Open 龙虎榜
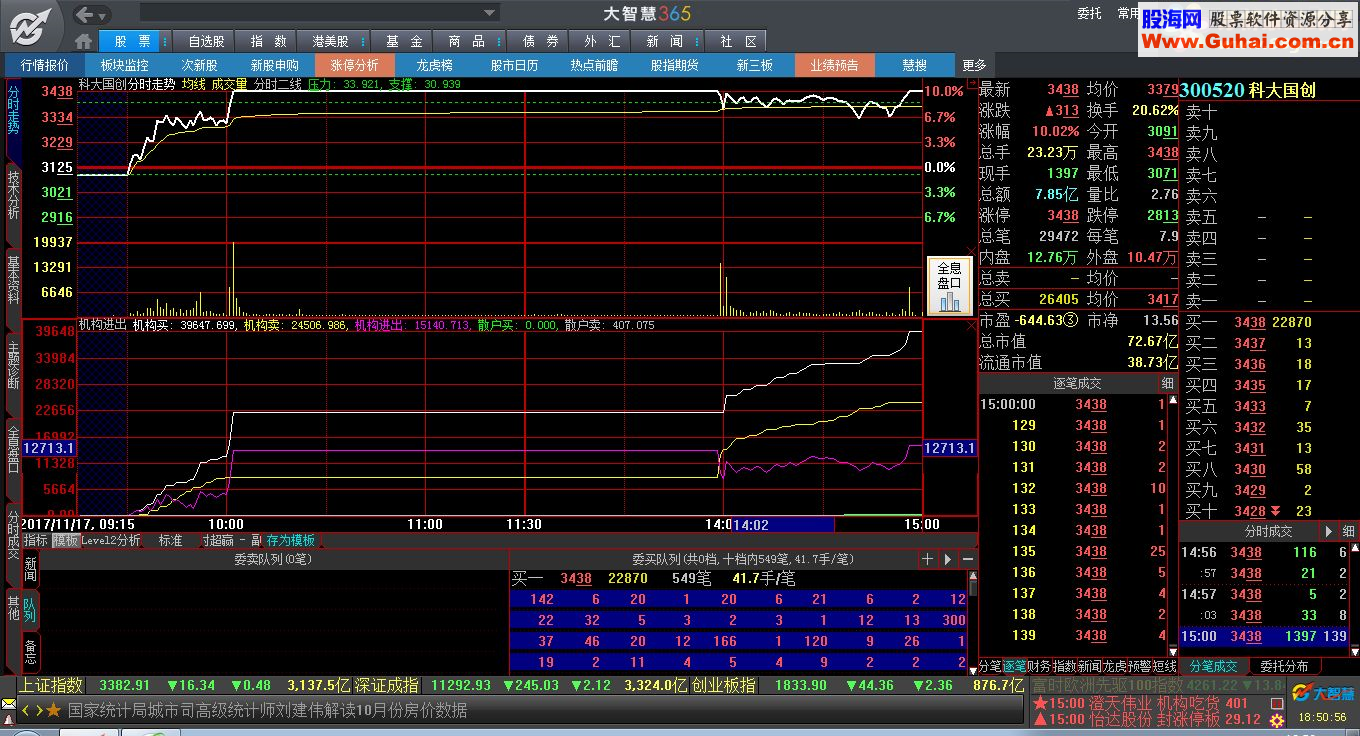1360x736 pixels. coord(435,65)
